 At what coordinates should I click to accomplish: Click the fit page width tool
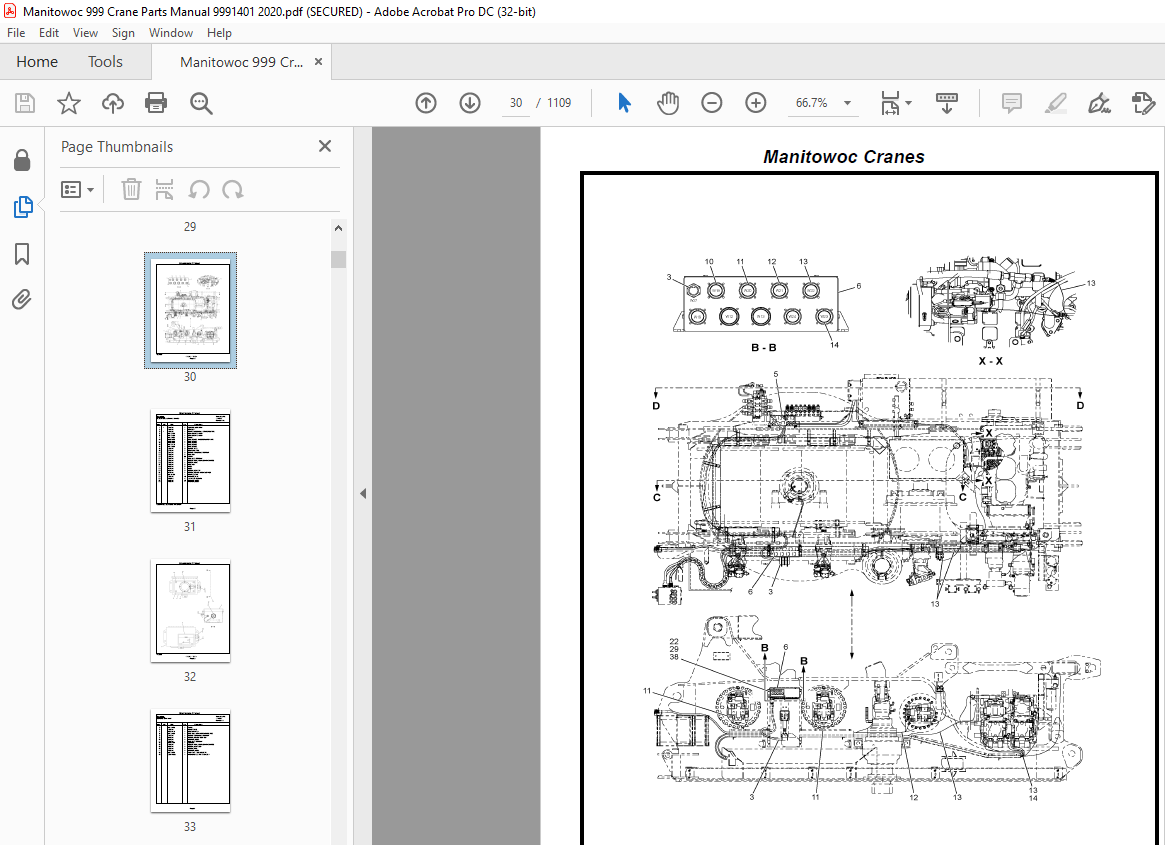(x=890, y=103)
